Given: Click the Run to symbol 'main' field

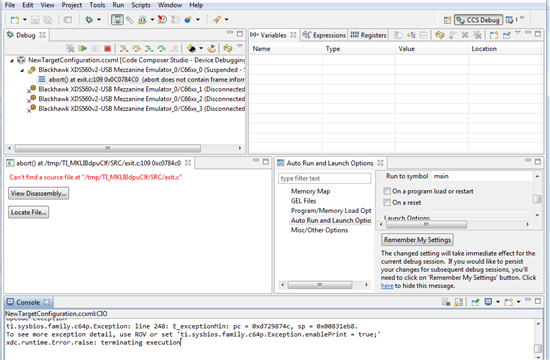Looking at the screenshot, I should [x=482, y=176].
